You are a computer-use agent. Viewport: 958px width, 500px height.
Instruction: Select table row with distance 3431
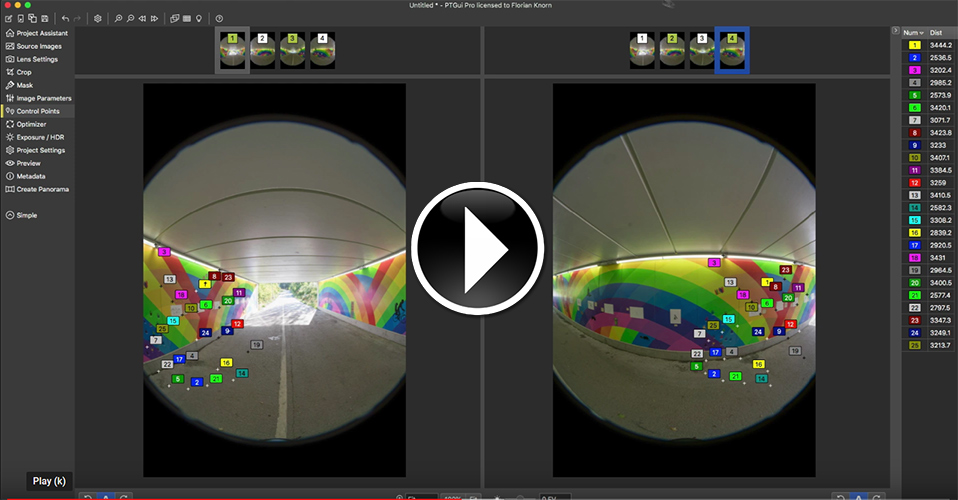tap(929, 258)
